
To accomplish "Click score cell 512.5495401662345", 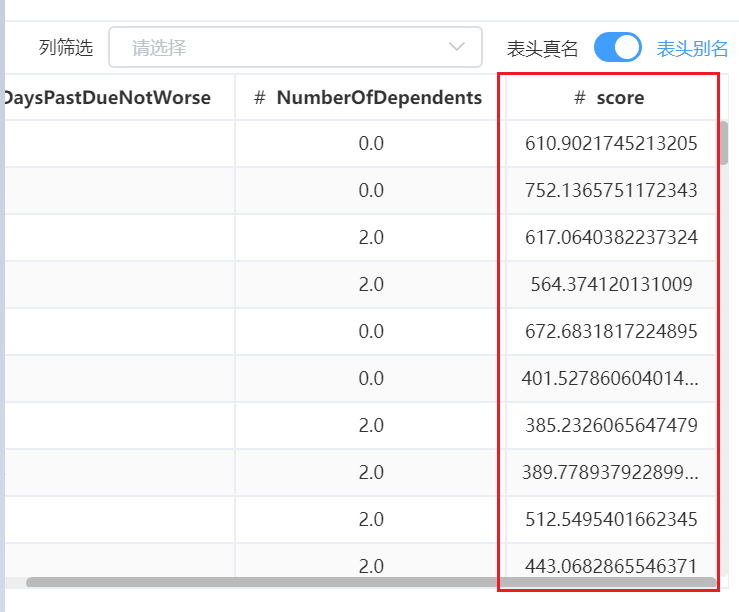I will pos(611,519).
